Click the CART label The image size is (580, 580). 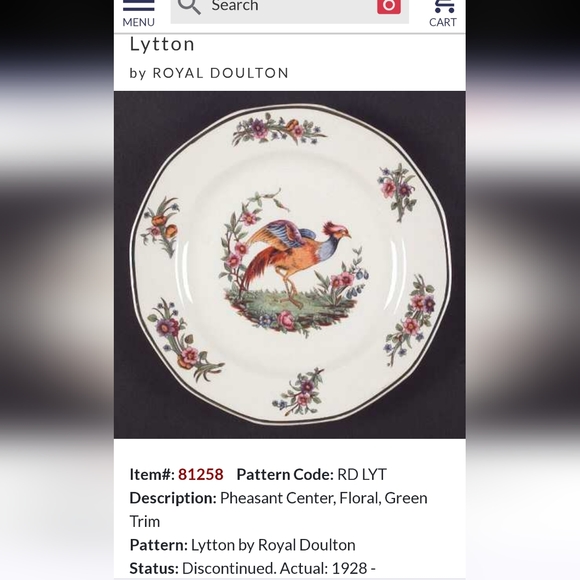click(443, 22)
